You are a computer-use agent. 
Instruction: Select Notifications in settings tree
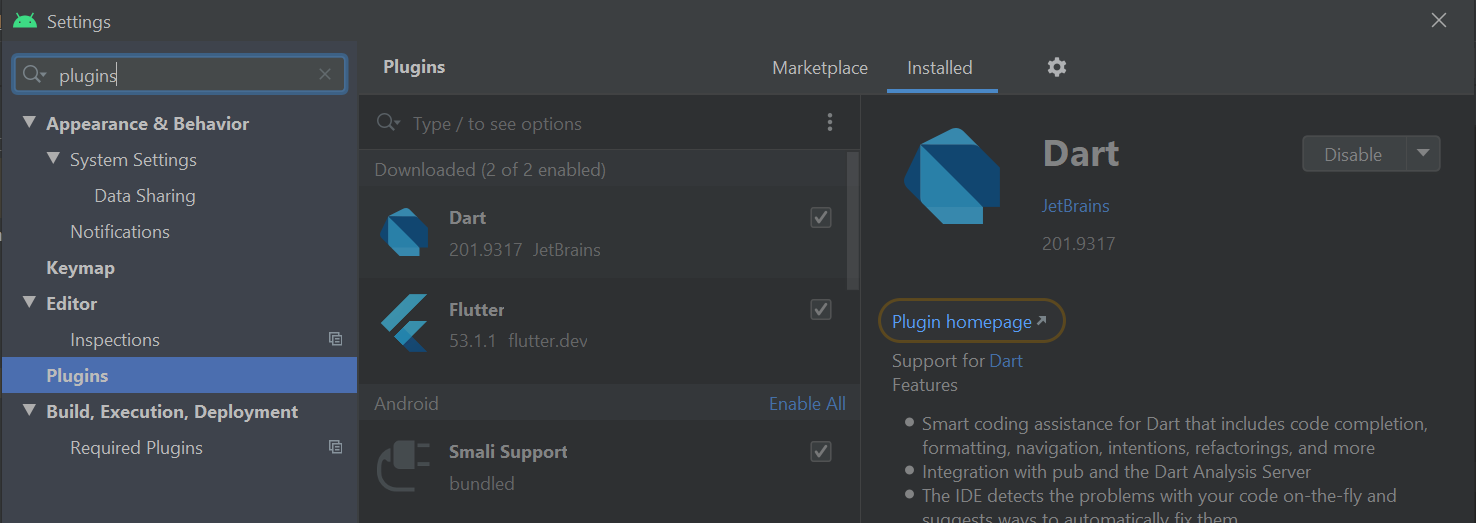(120, 232)
